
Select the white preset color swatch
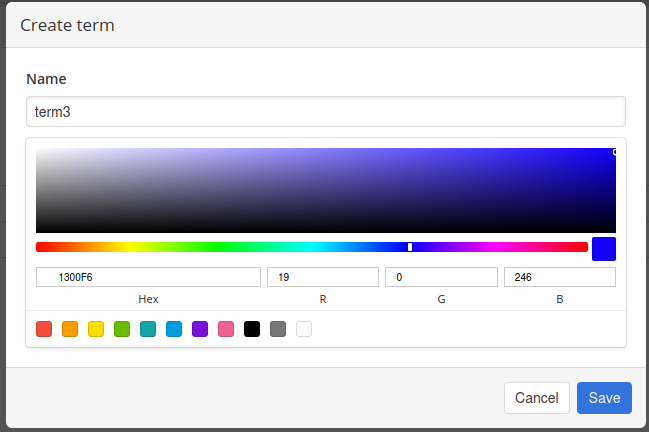(x=304, y=329)
